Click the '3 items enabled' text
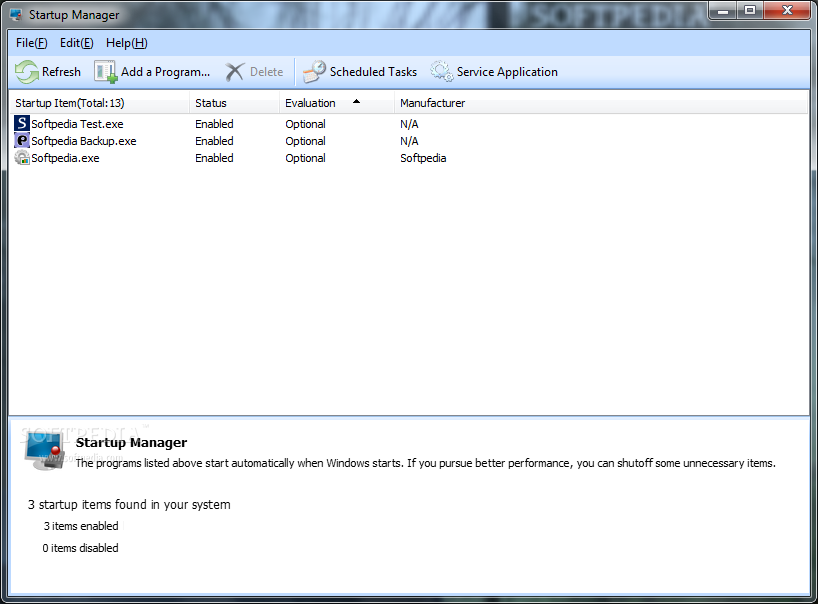818x604 pixels. (x=81, y=526)
